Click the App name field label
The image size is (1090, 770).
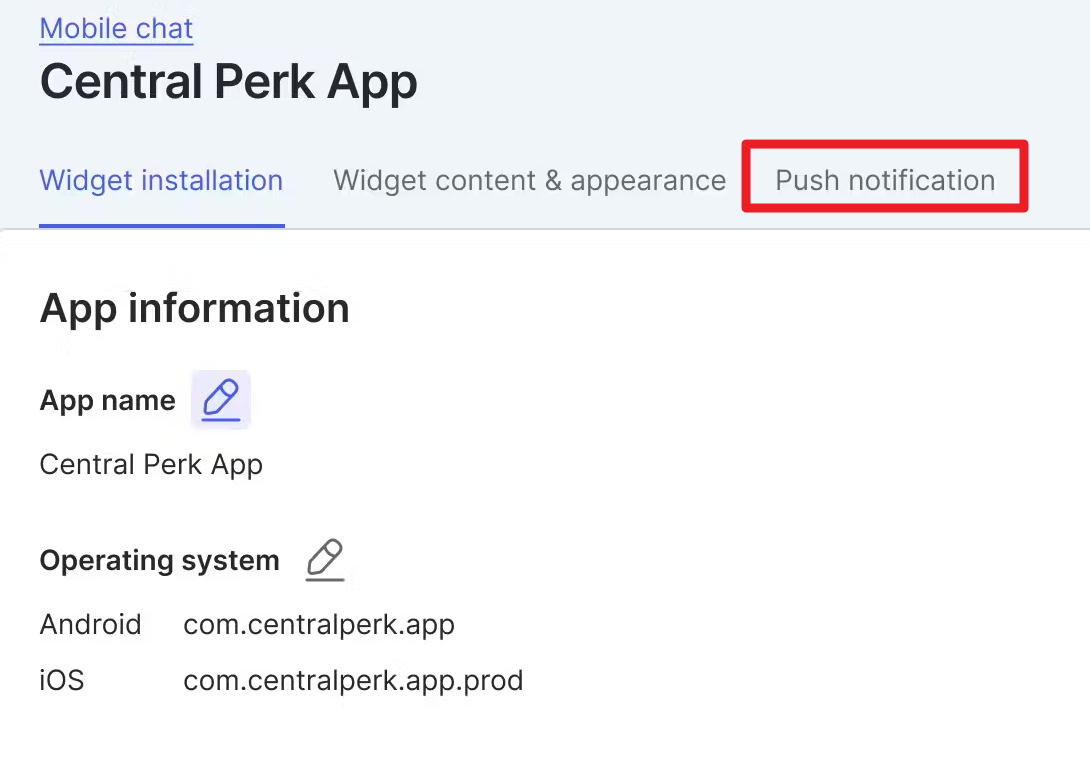[x=107, y=401]
